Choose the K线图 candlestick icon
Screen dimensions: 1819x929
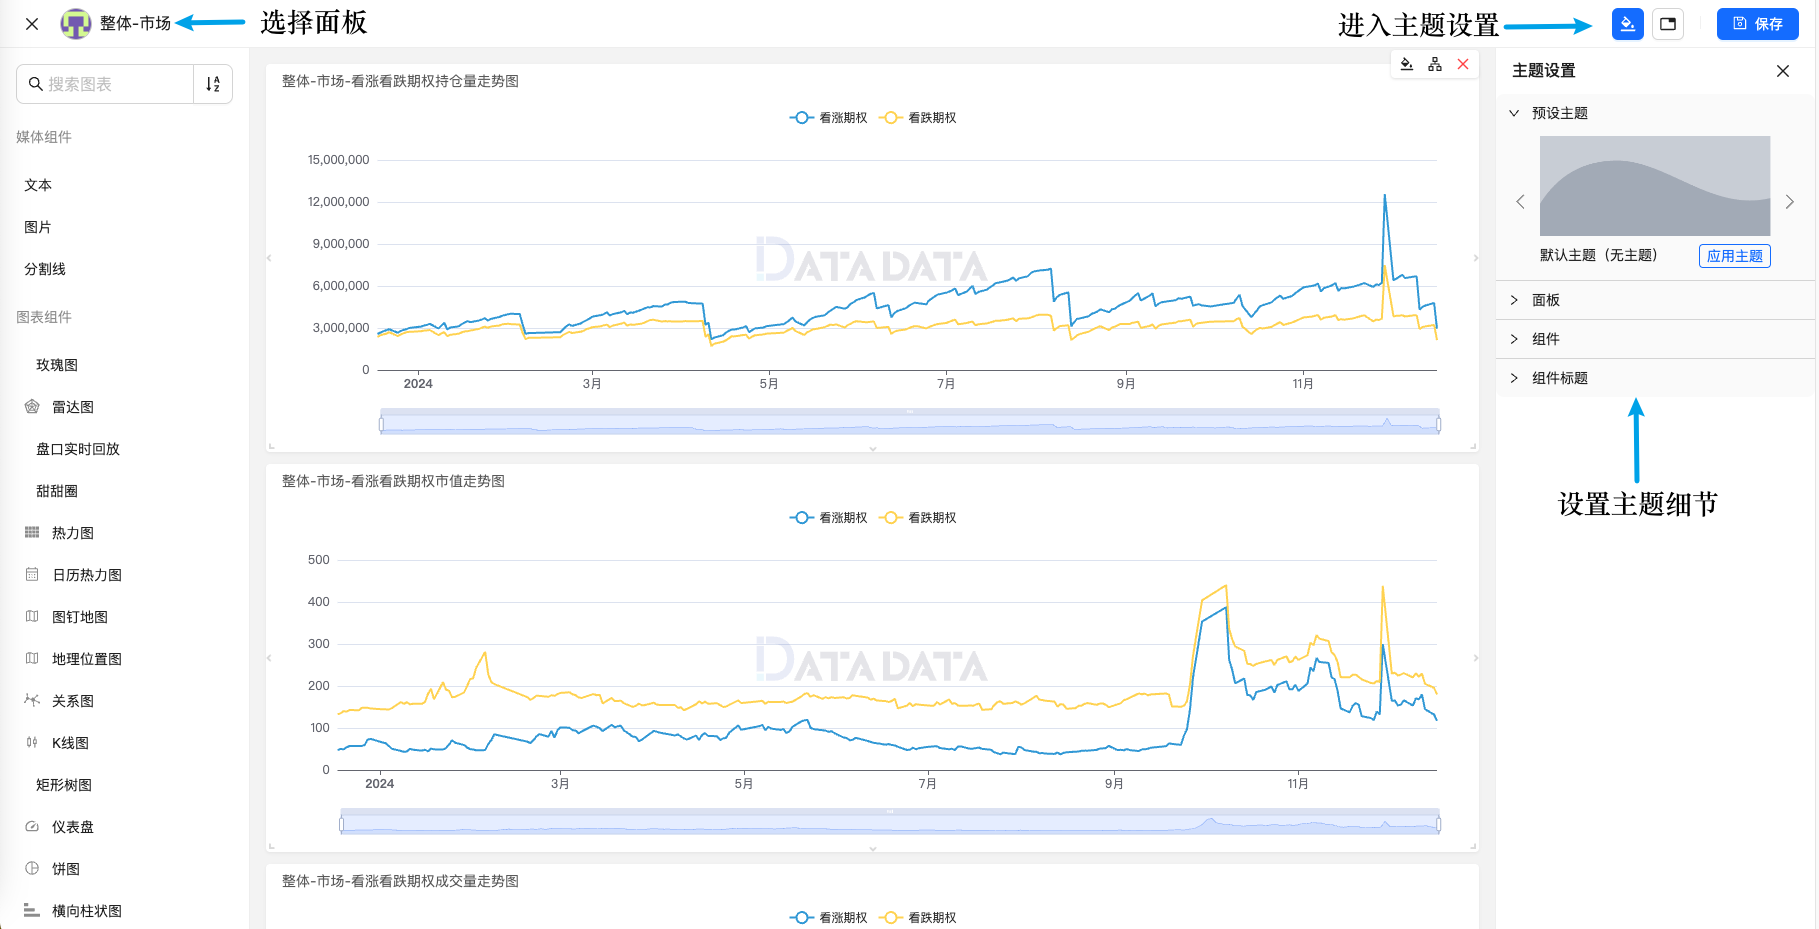[32, 743]
